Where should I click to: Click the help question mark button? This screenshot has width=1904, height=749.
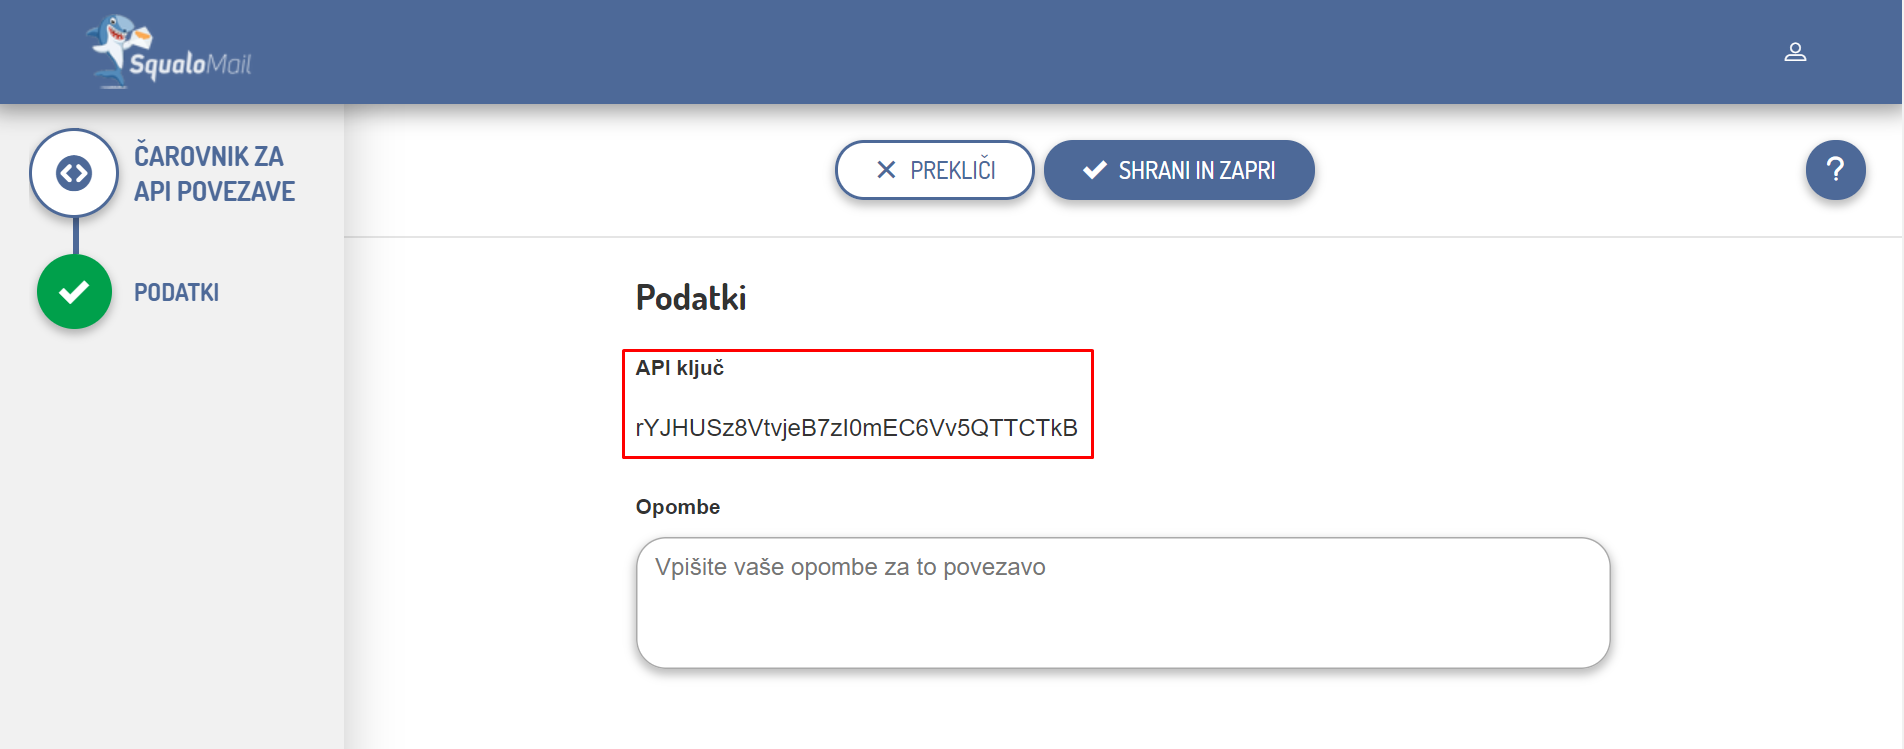[x=1835, y=170]
